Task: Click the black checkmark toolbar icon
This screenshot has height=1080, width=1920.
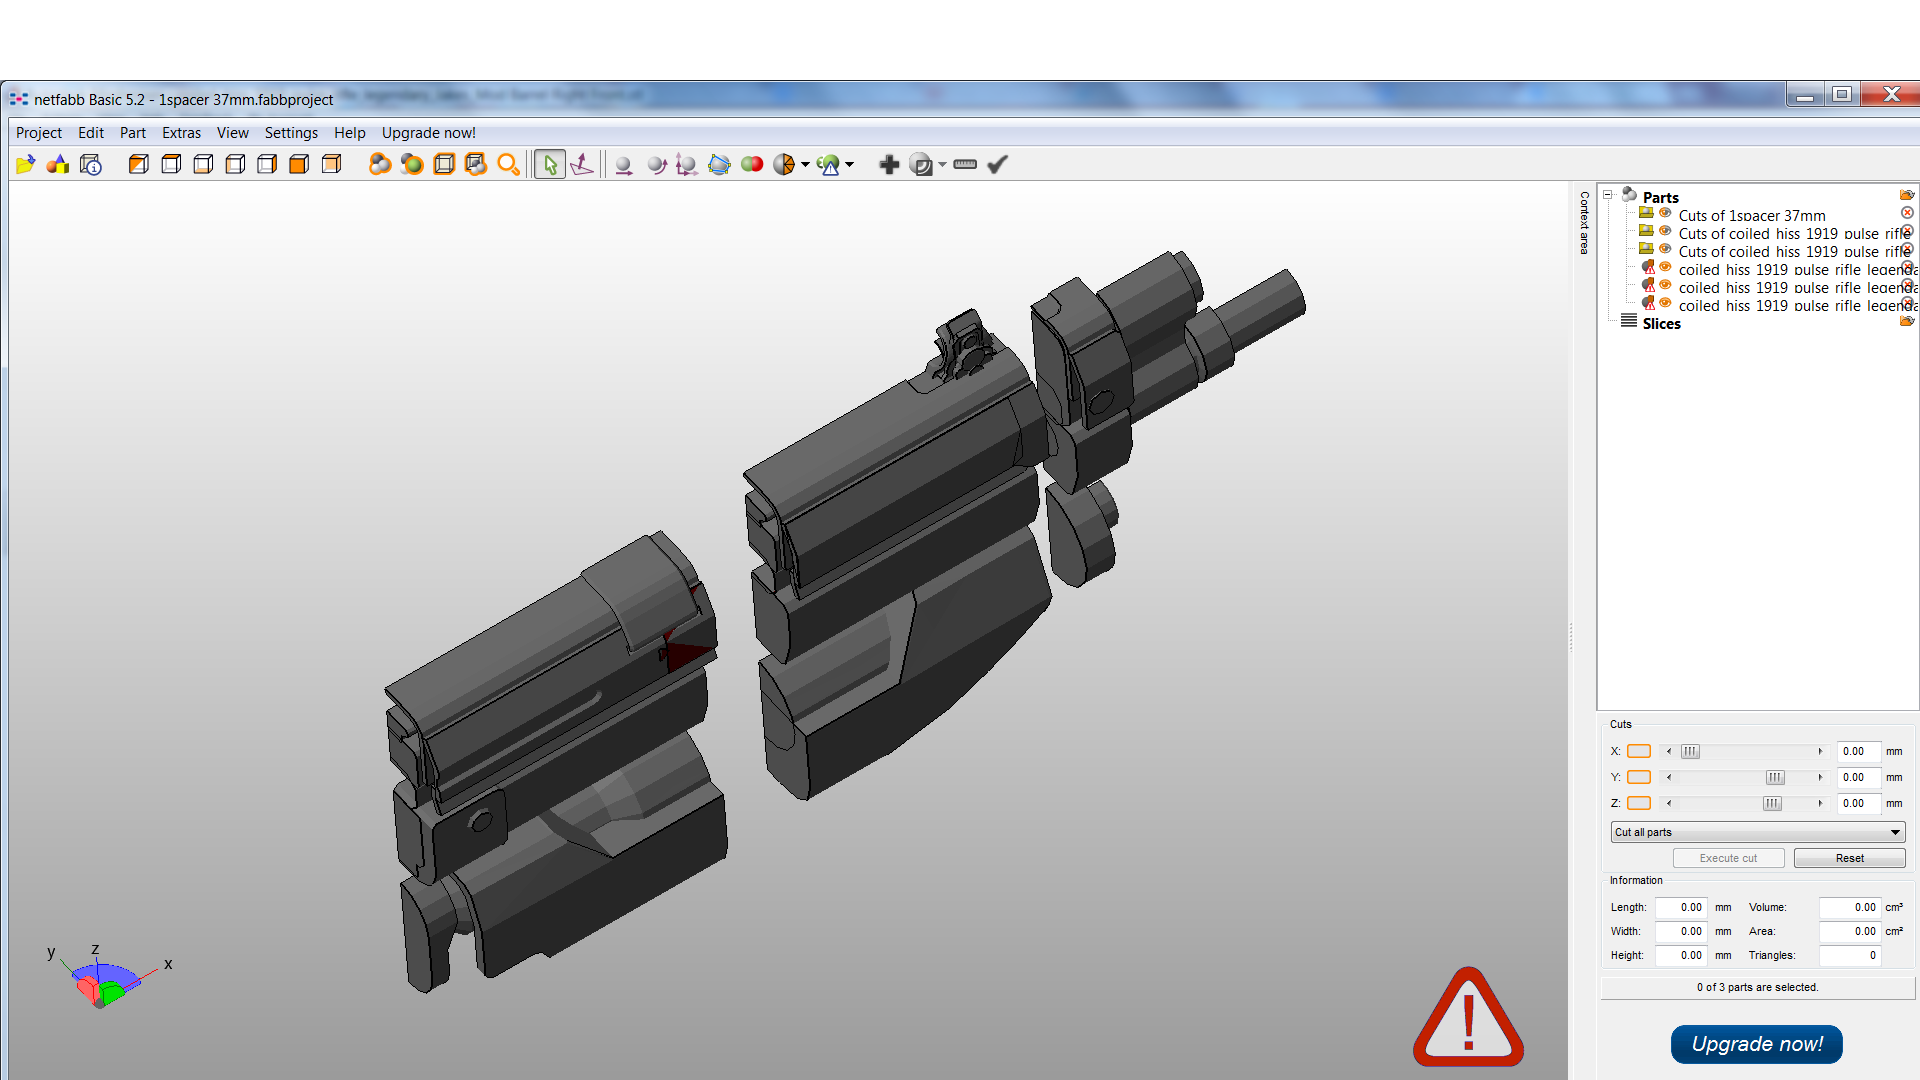Action: (x=998, y=165)
